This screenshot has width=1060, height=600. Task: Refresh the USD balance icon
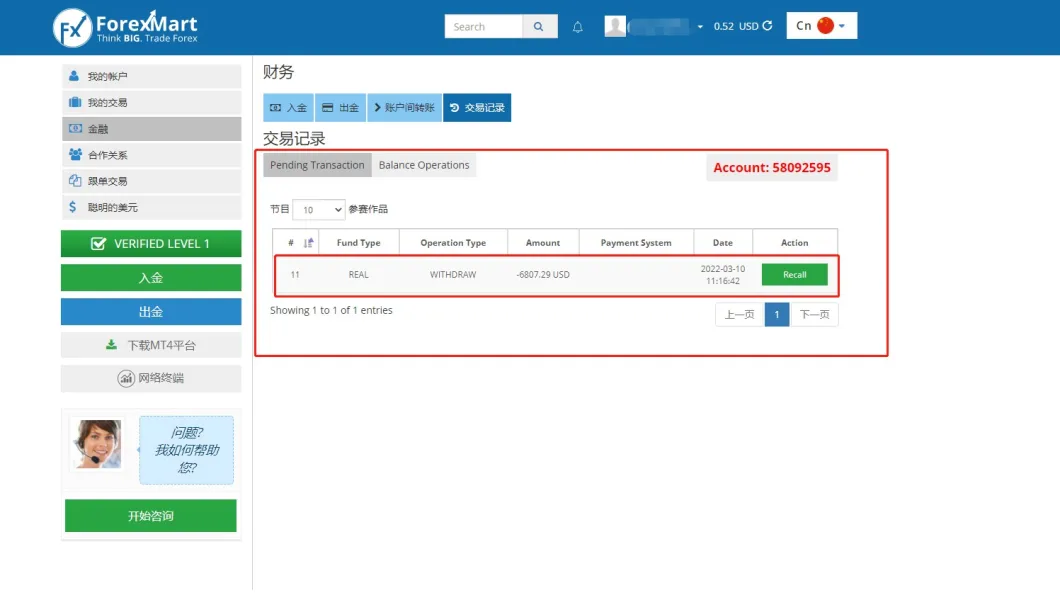coord(768,26)
